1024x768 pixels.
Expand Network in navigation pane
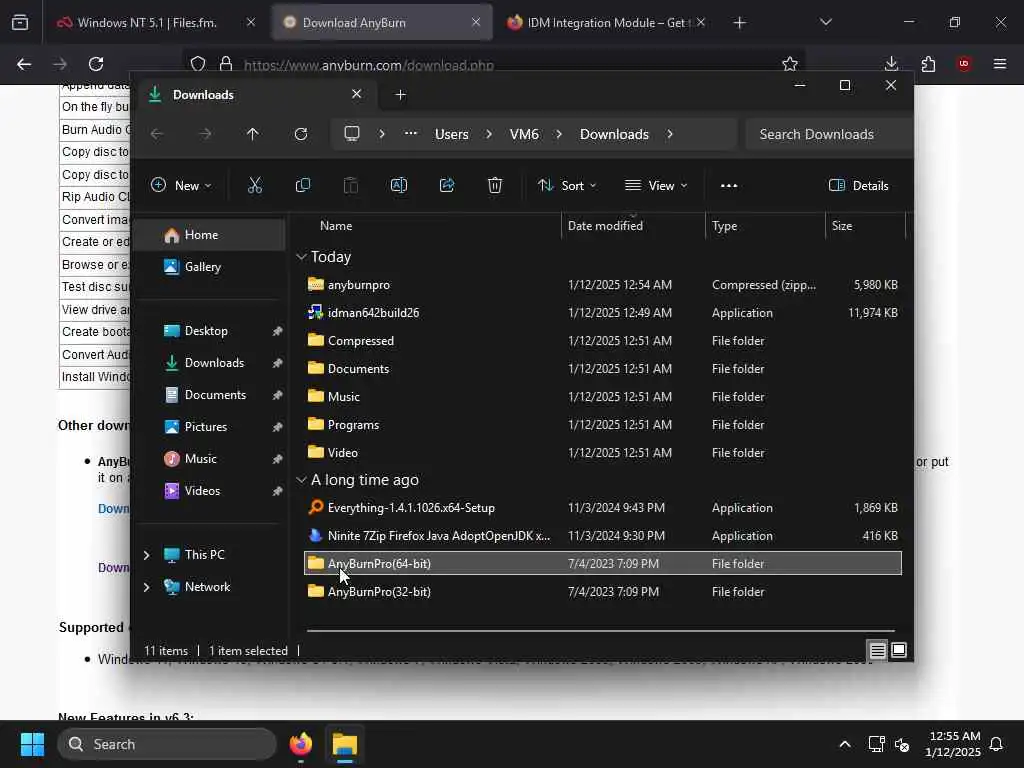[x=147, y=587]
